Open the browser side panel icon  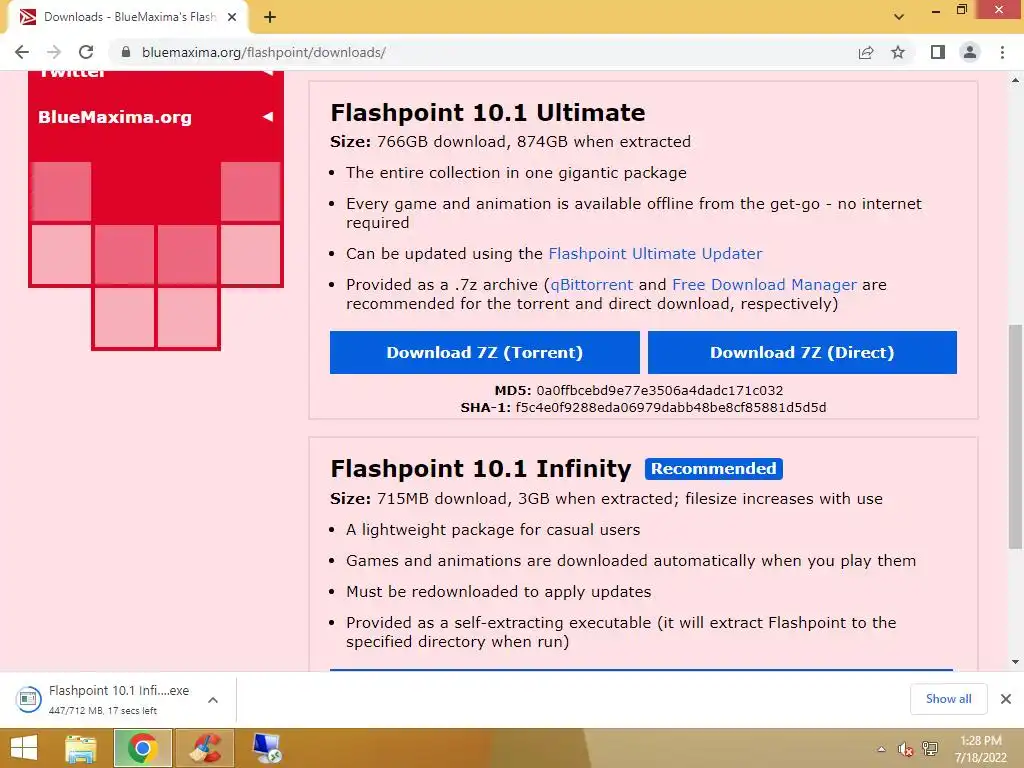(x=938, y=52)
